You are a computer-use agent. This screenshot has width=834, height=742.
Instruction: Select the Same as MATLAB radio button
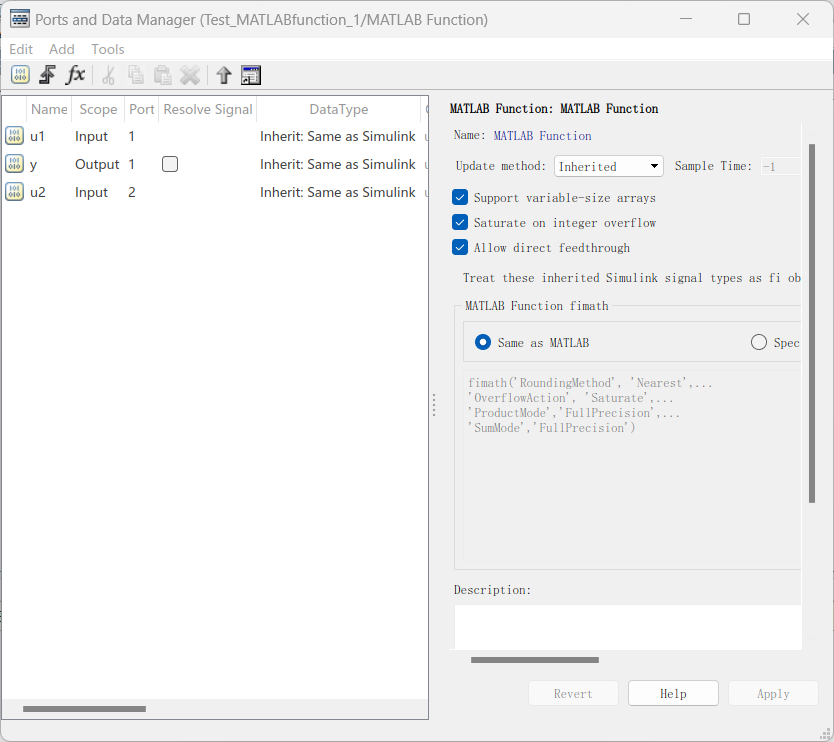482,342
